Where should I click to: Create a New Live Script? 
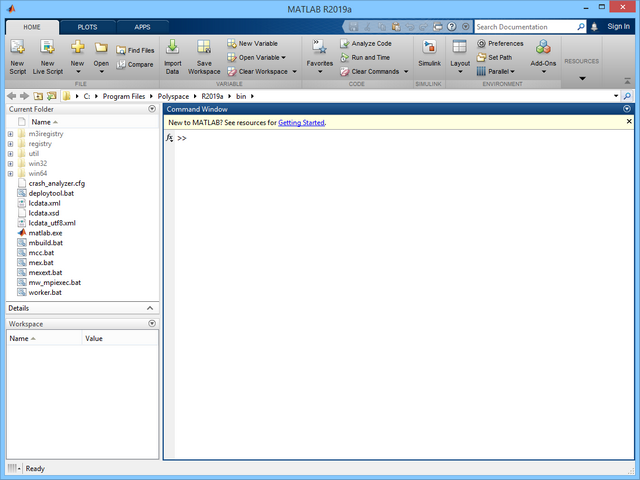click(48, 57)
